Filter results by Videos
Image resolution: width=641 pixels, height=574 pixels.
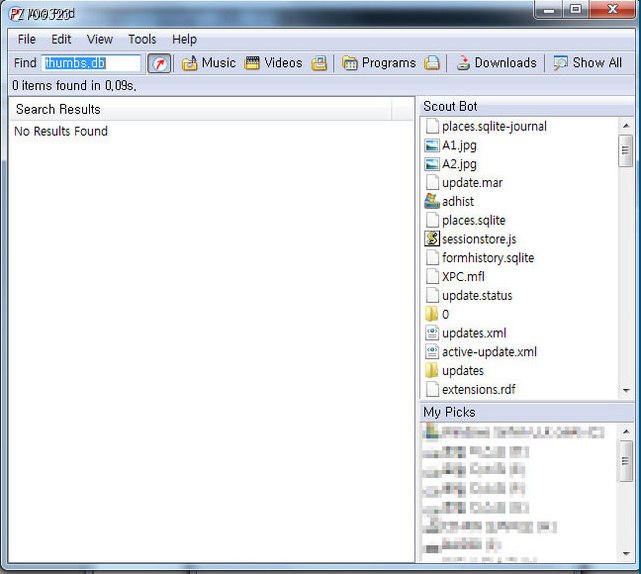tap(273, 63)
